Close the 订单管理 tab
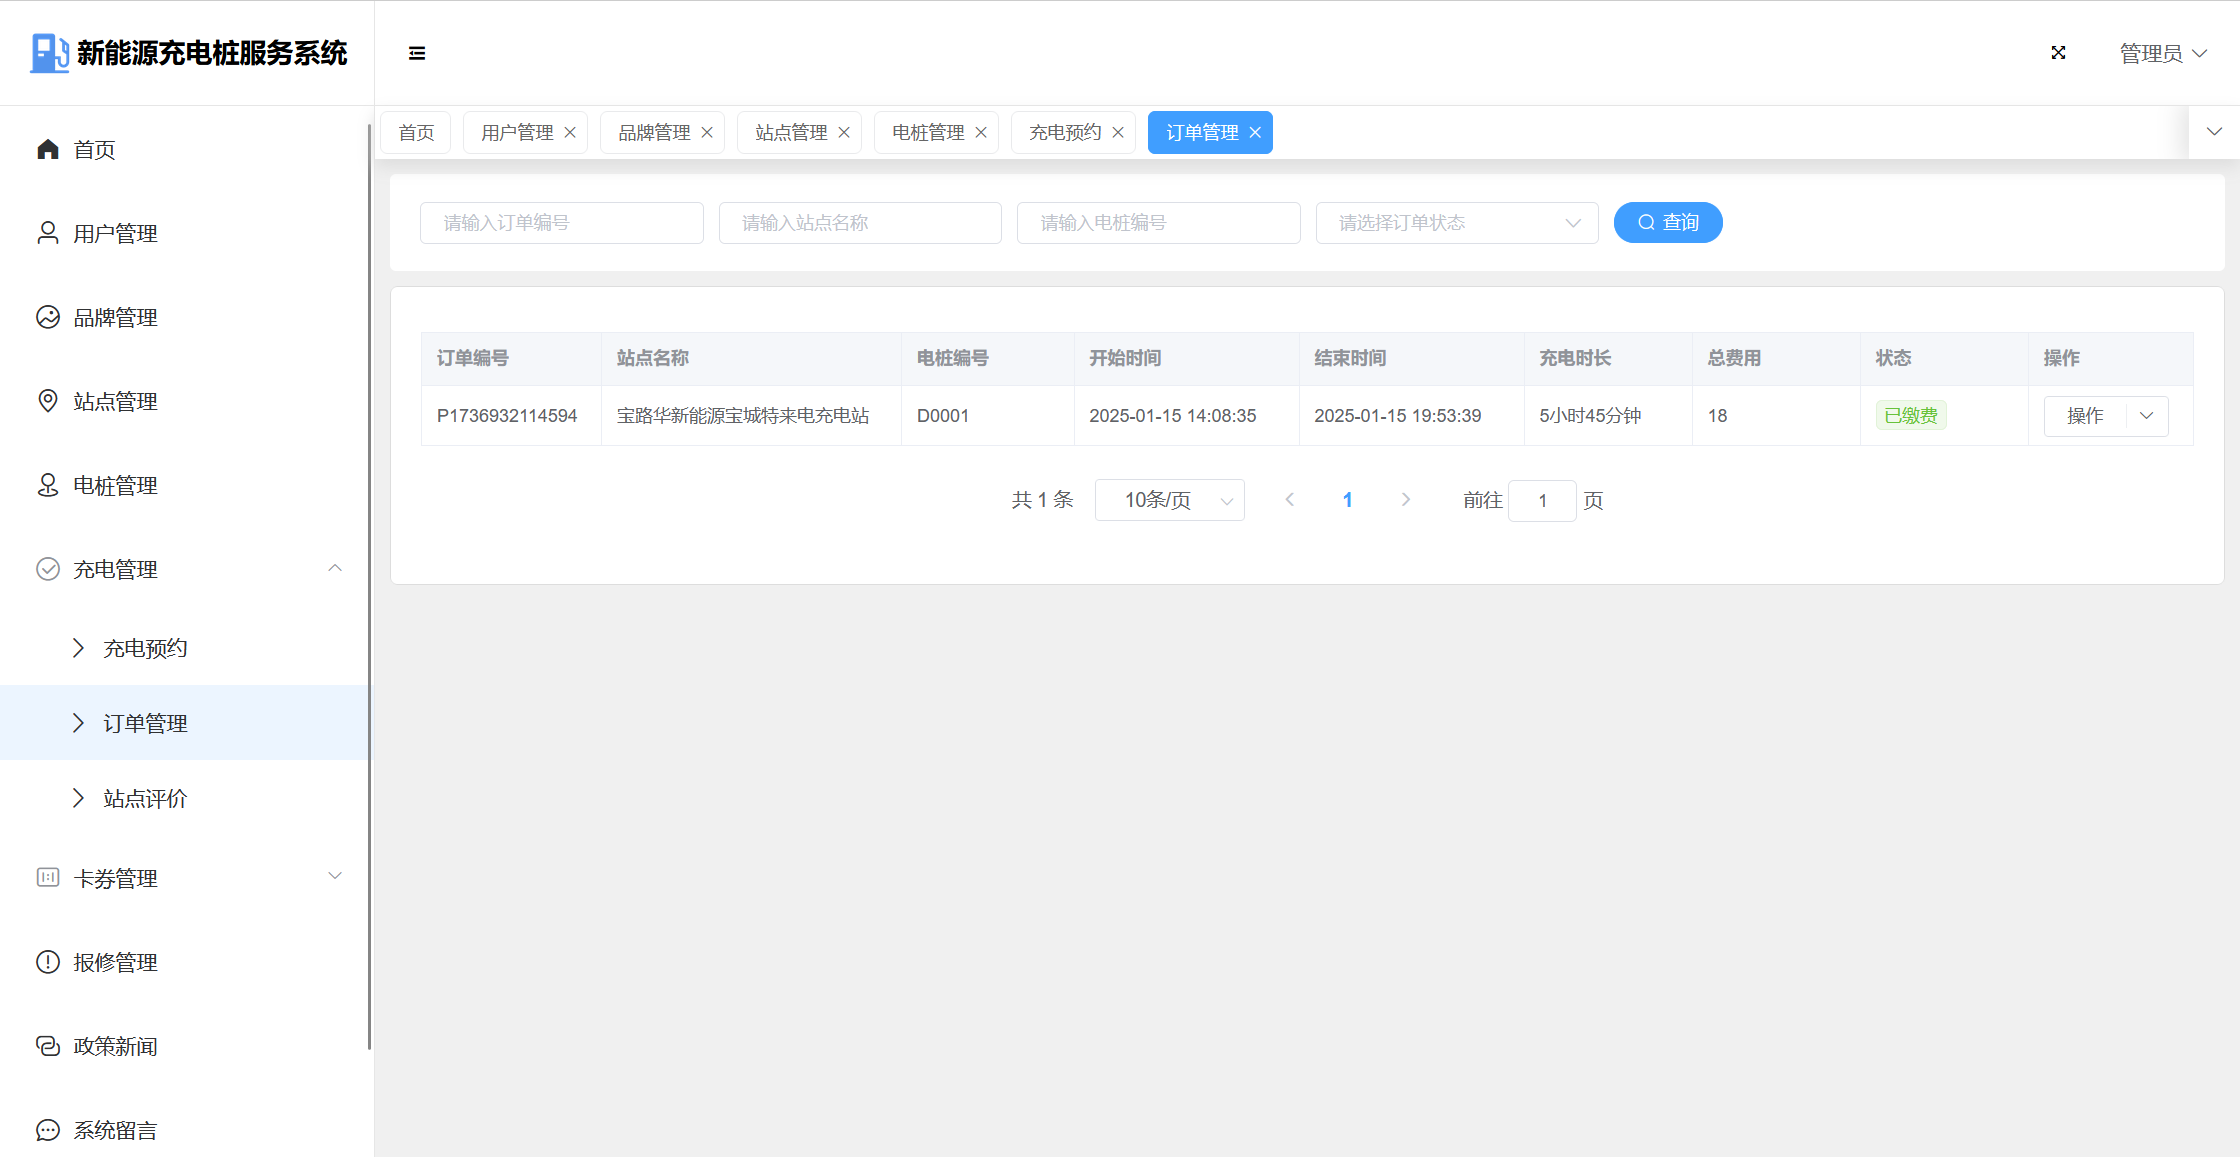Screen dimensions: 2240x1157 coord(1255,132)
